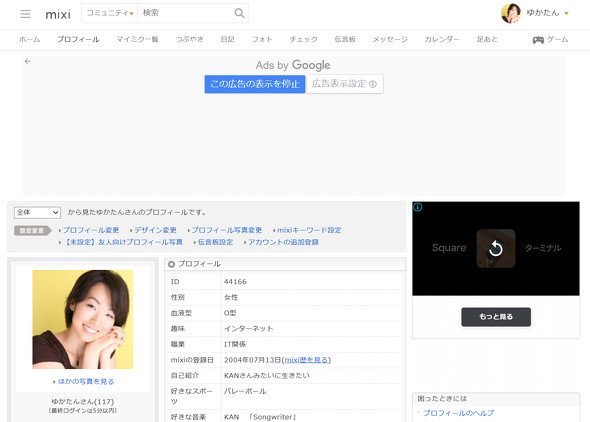Open 伝言板設定 link
Screen dimensions: 590x422
[x=216, y=242]
